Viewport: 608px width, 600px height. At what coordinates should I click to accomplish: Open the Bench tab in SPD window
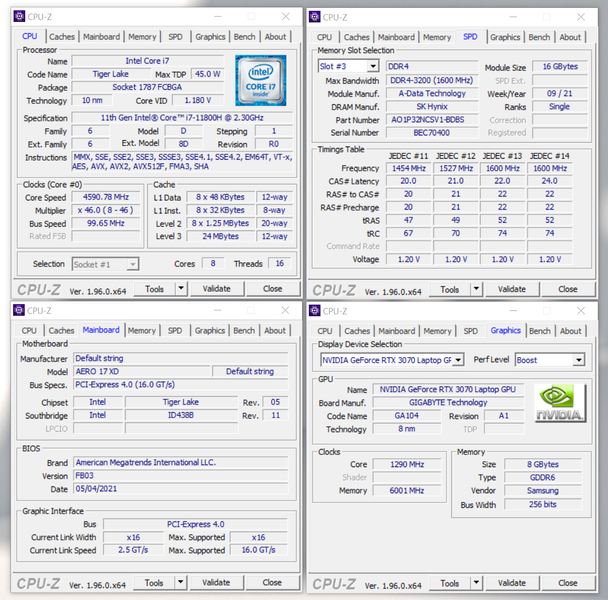click(x=539, y=37)
